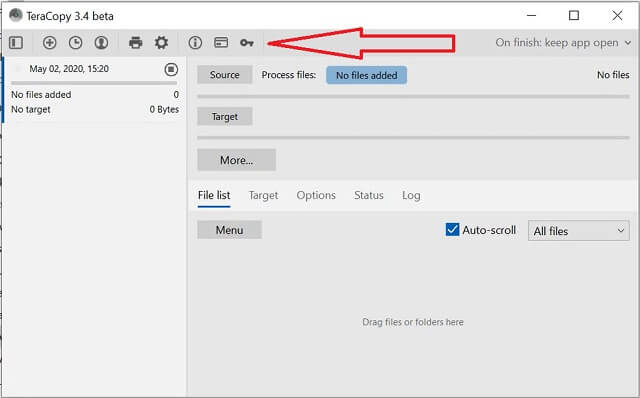
Task: Click the task progress bar in sidebar
Action: pos(94,83)
